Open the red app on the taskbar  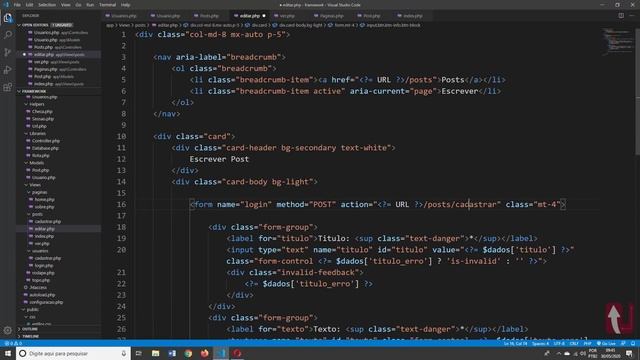237,353
